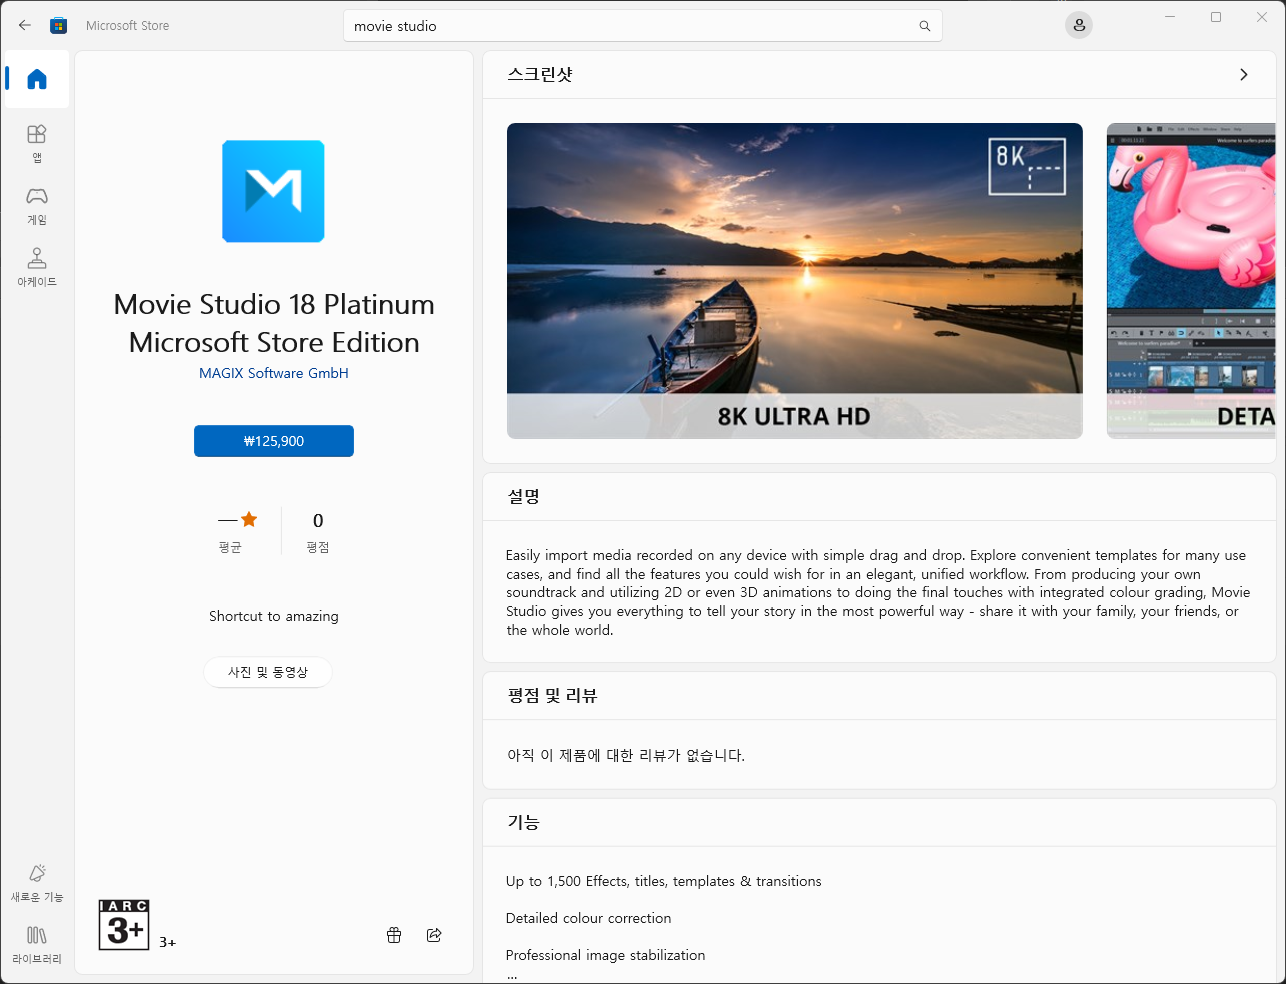Click the Movie Studio app logo

coord(273,191)
